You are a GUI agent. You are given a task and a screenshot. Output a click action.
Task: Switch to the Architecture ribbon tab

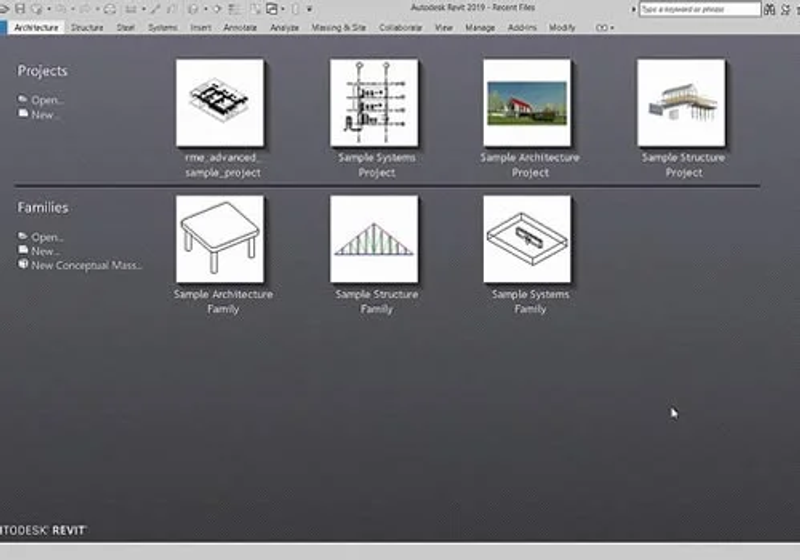tap(36, 28)
